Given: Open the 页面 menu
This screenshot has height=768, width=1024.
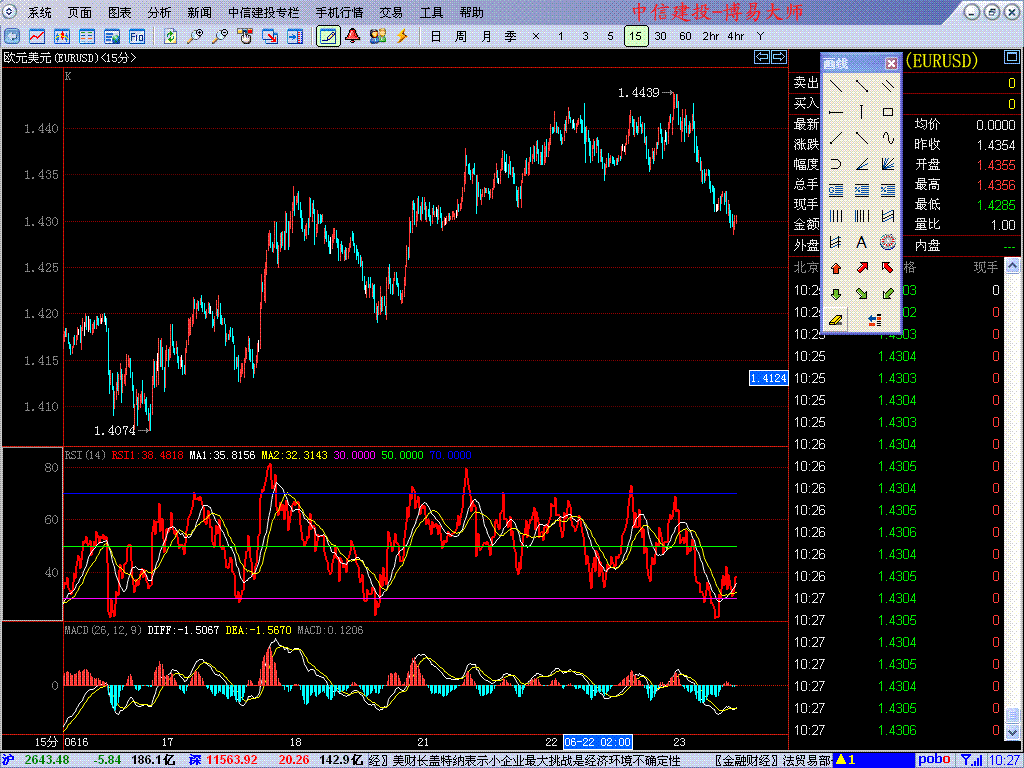Looking at the screenshot, I should click(x=80, y=12).
